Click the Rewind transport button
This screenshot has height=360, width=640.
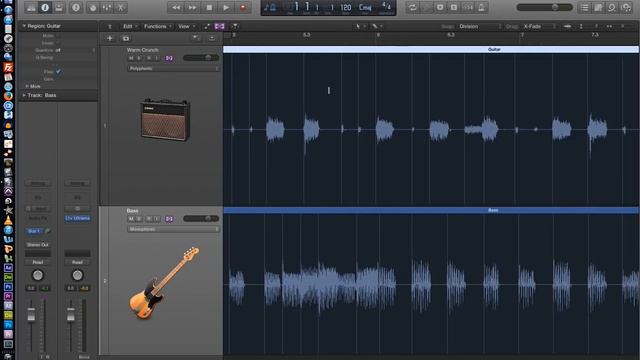pos(176,7)
